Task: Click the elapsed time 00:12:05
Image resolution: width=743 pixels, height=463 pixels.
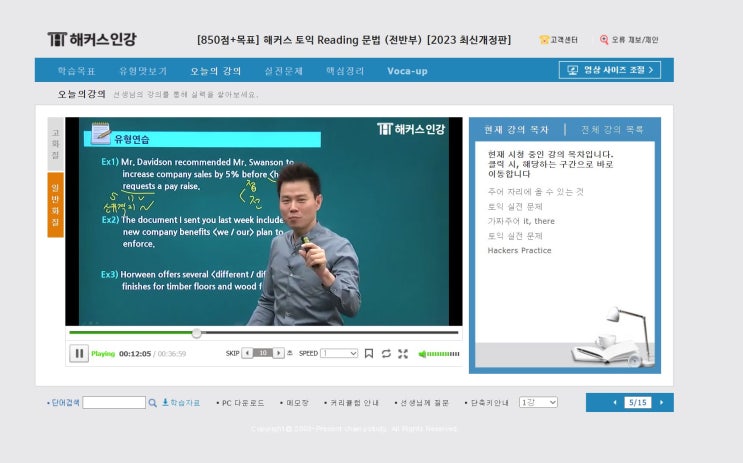Action: pos(135,354)
